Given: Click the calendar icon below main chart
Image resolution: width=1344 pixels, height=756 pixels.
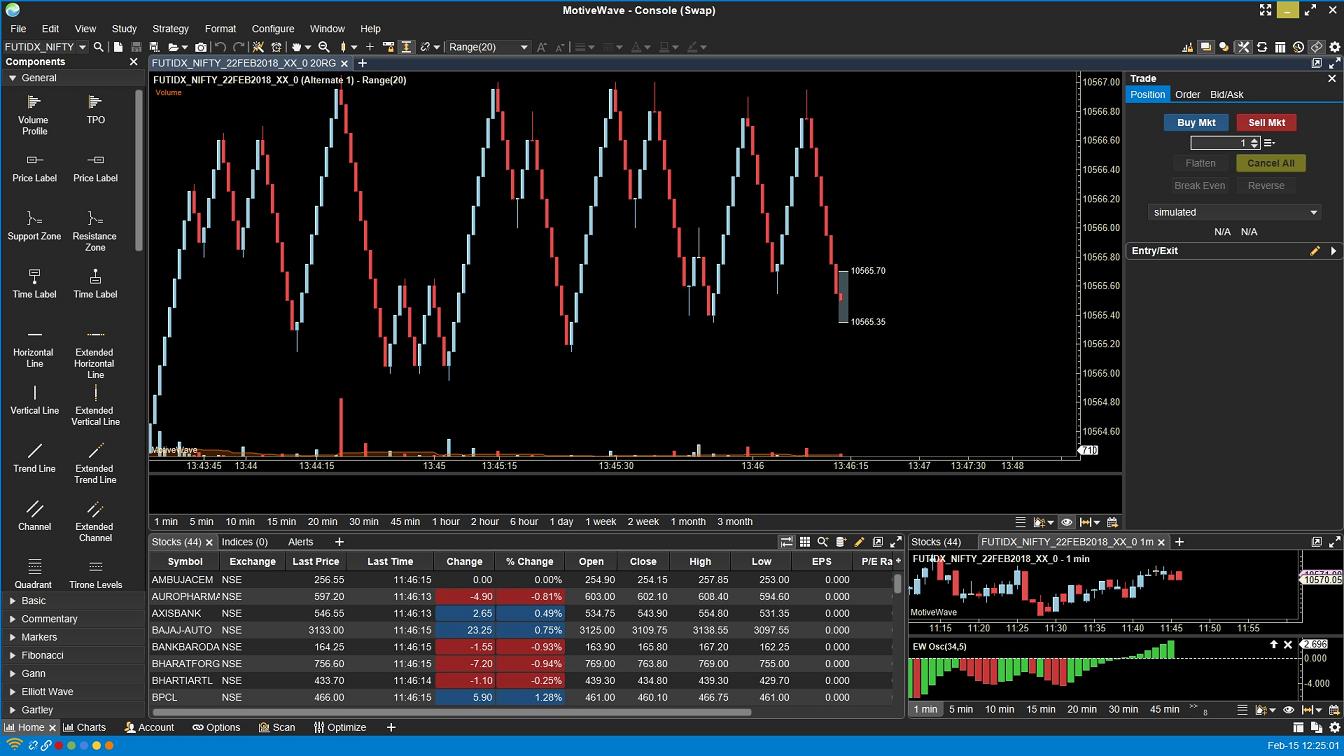Looking at the screenshot, I should point(1112,522).
